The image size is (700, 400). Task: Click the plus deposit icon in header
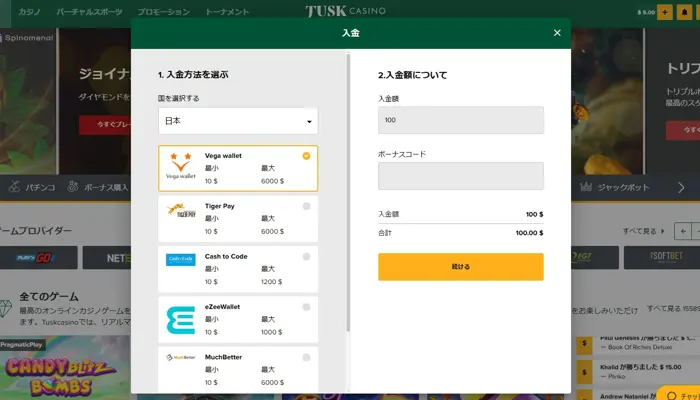[x=665, y=12]
